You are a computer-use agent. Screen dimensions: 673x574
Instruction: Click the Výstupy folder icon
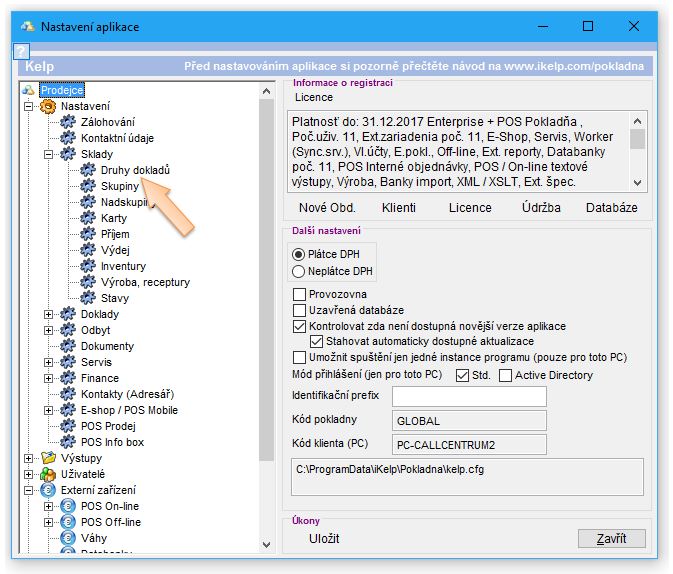pos(47,458)
